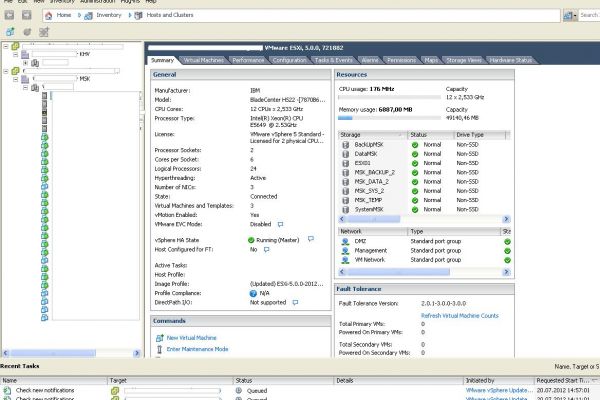Open the Maps tab
The width and height of the screenshot is (600, 400).
point(431,60)
